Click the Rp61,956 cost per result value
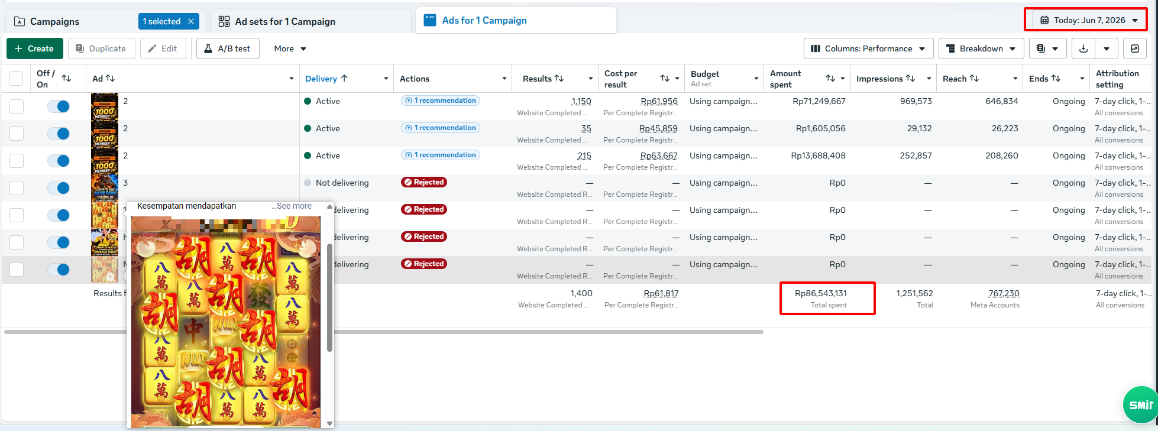This screenshot has width=1158, height=431. 659,101
